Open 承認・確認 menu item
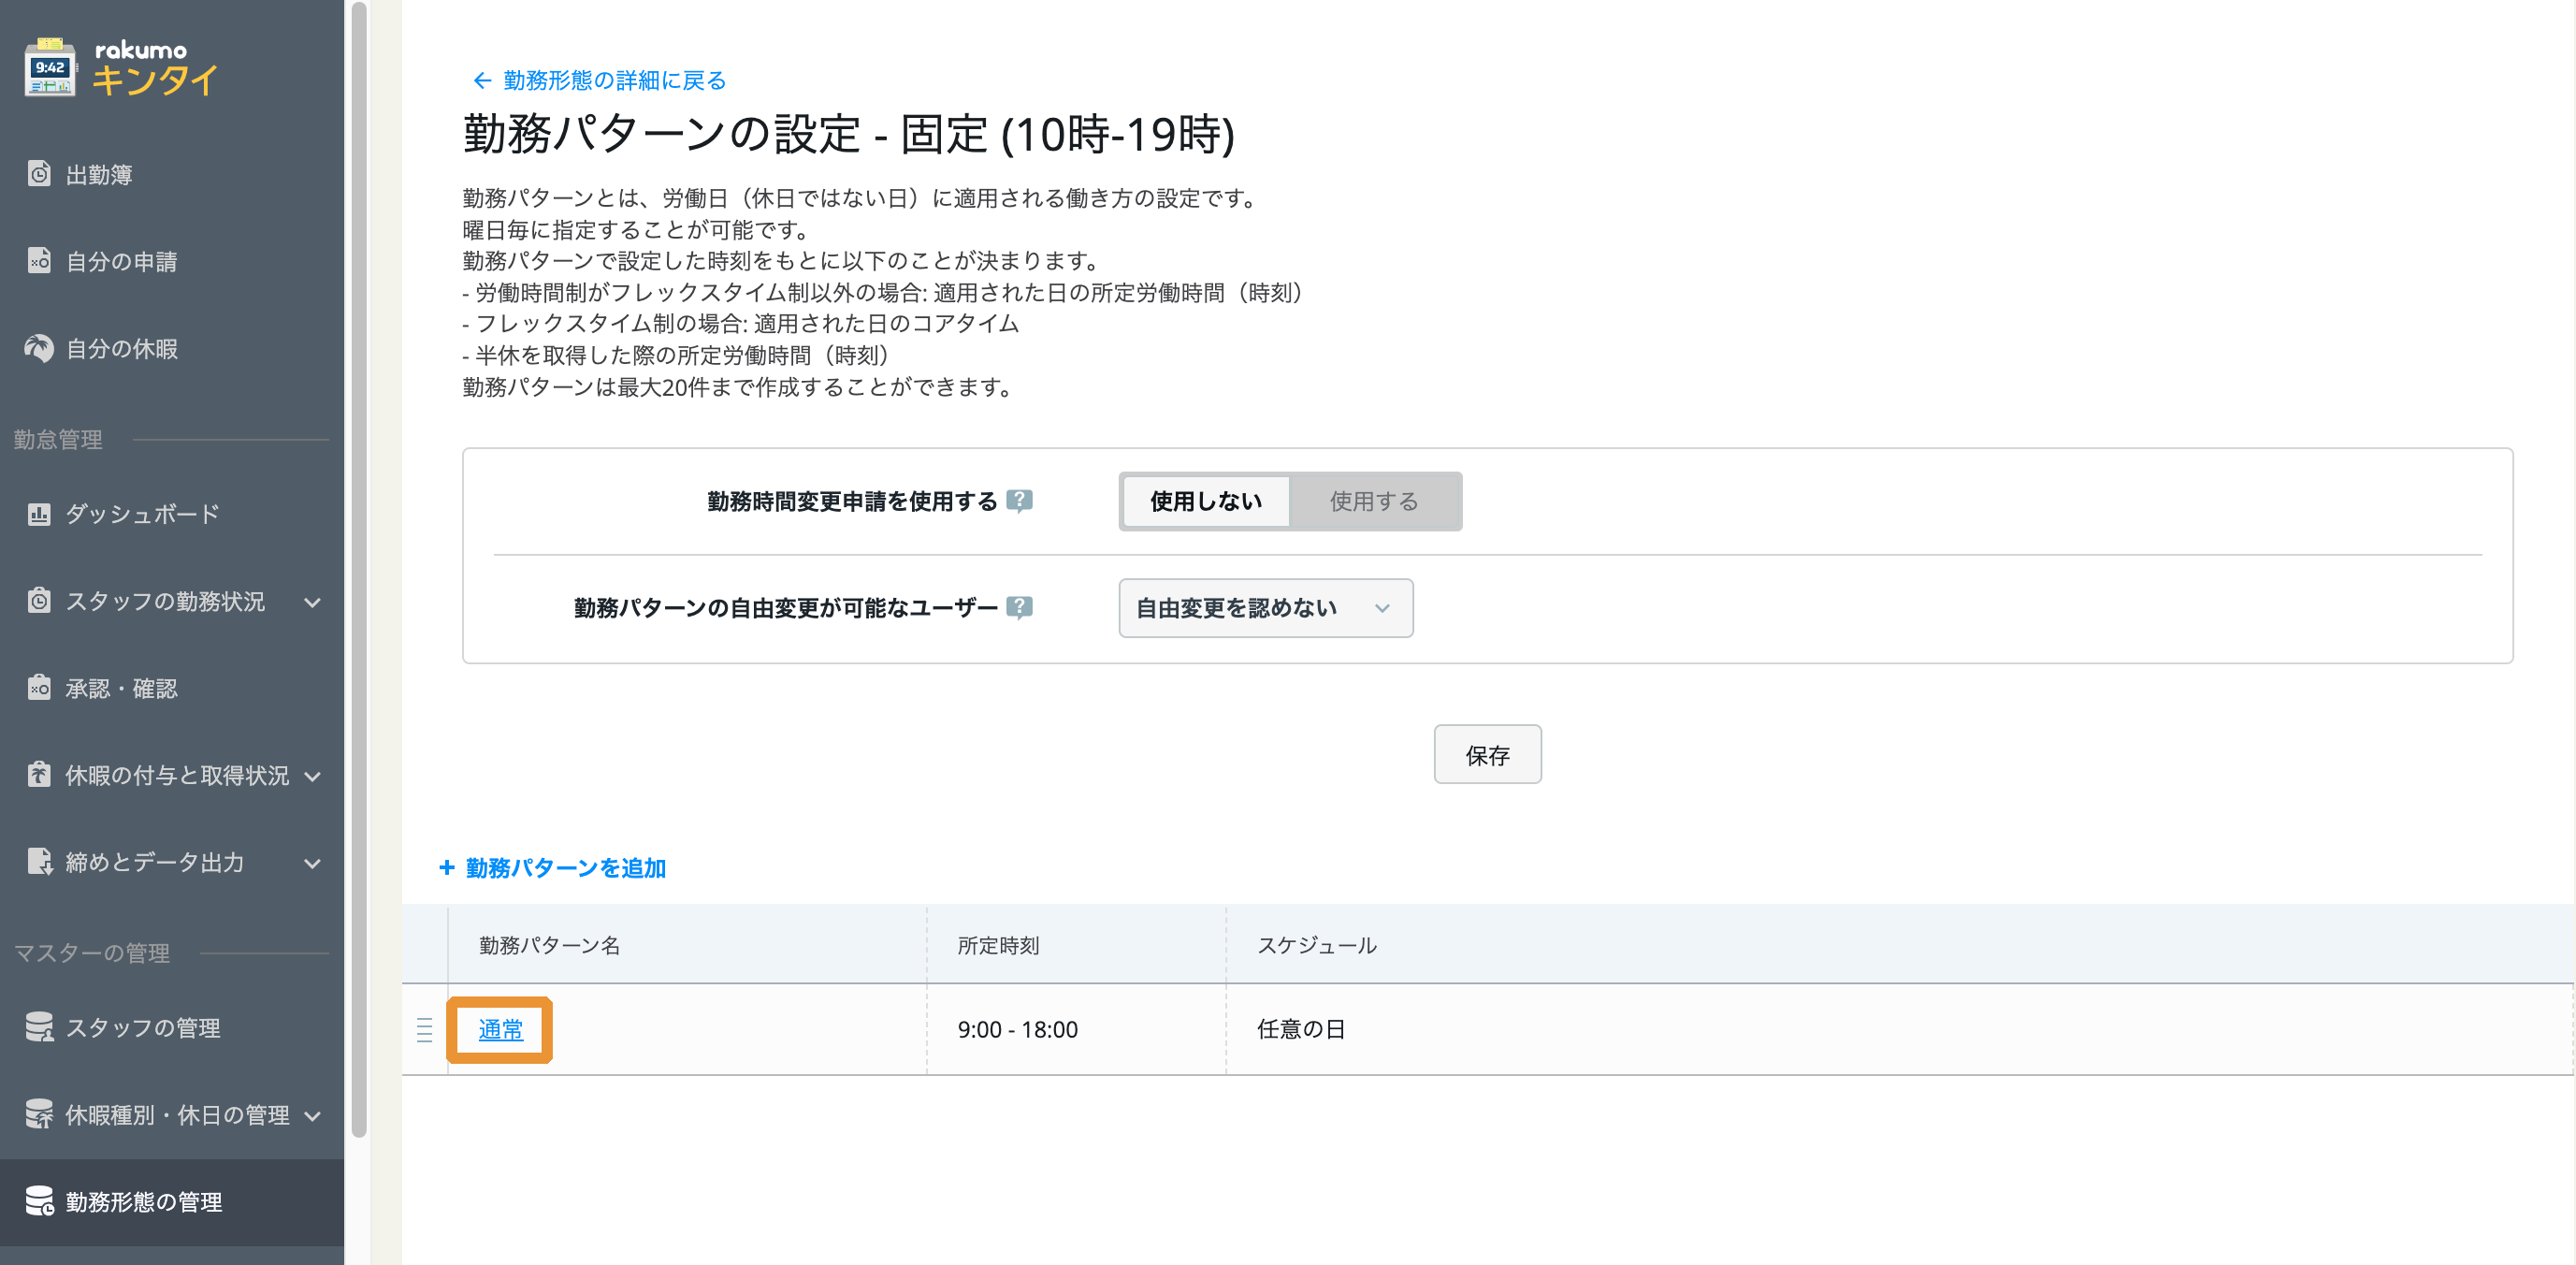The width and height of the screenshot is (2576, 1265). [172, 688]
